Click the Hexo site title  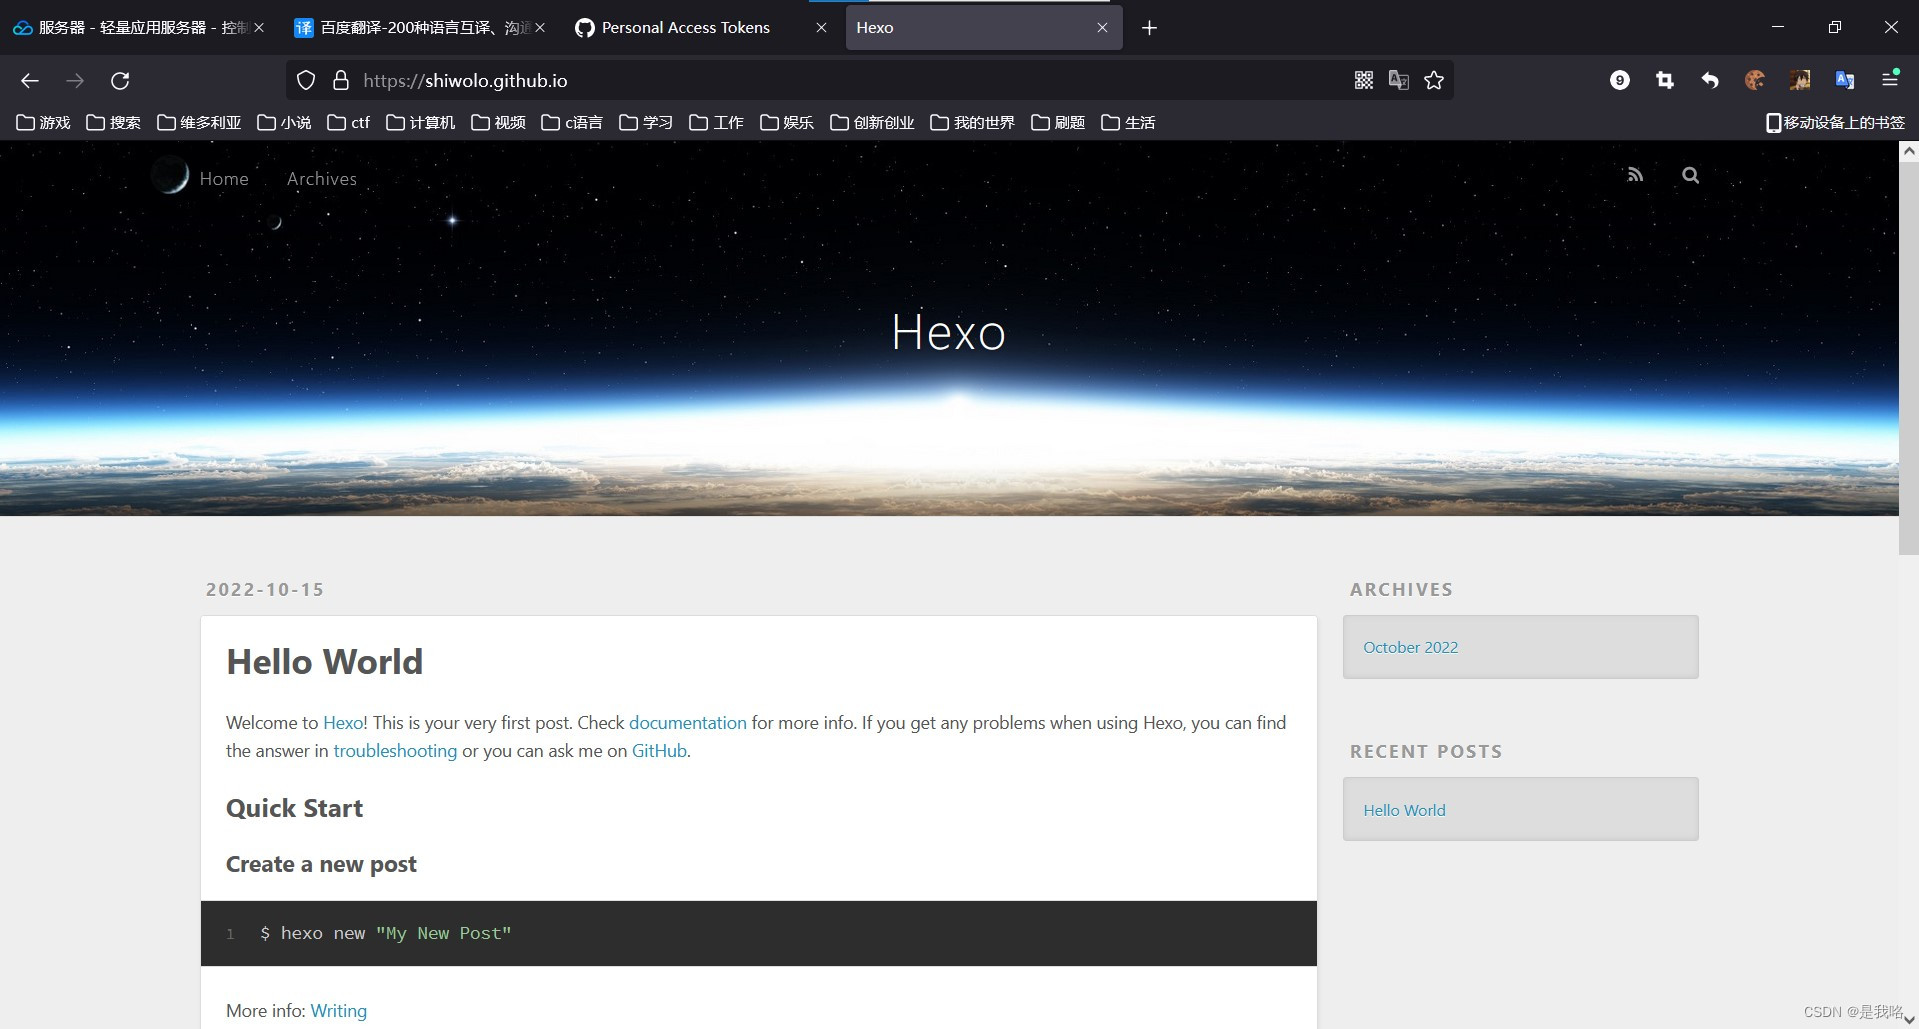[948, 332]
